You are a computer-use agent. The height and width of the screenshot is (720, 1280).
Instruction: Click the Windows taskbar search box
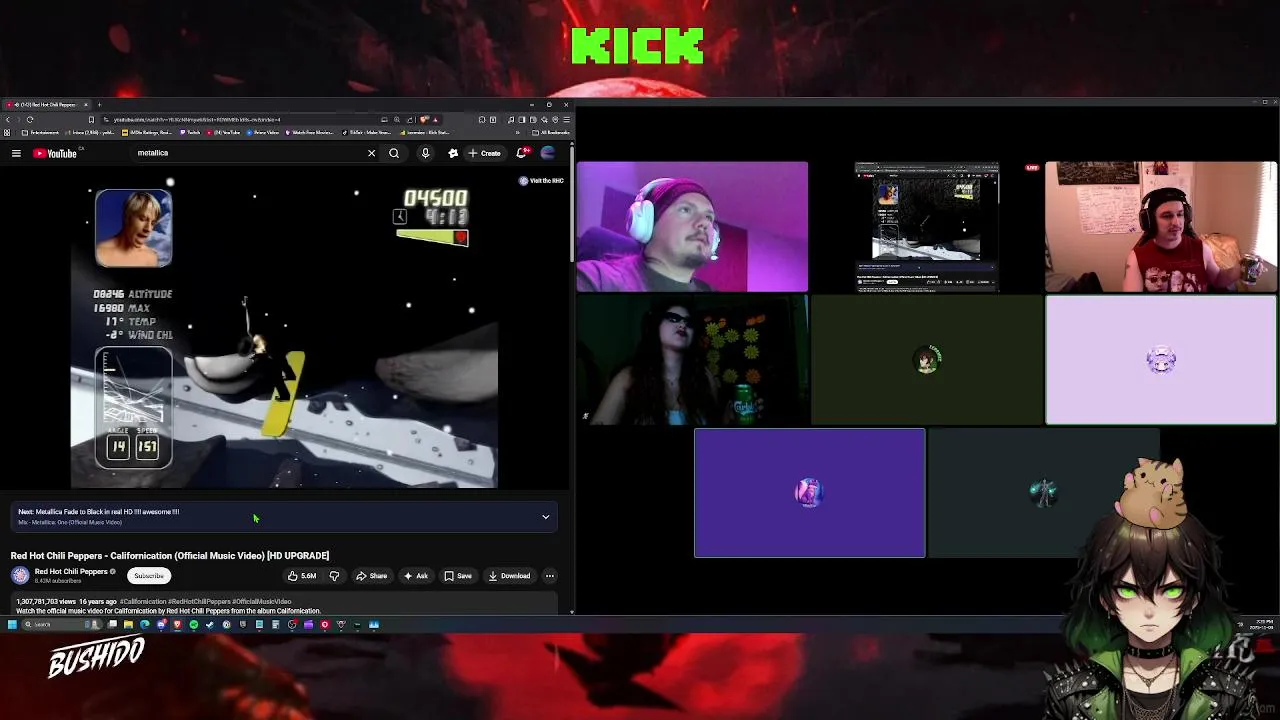click(x=62, y=625)
